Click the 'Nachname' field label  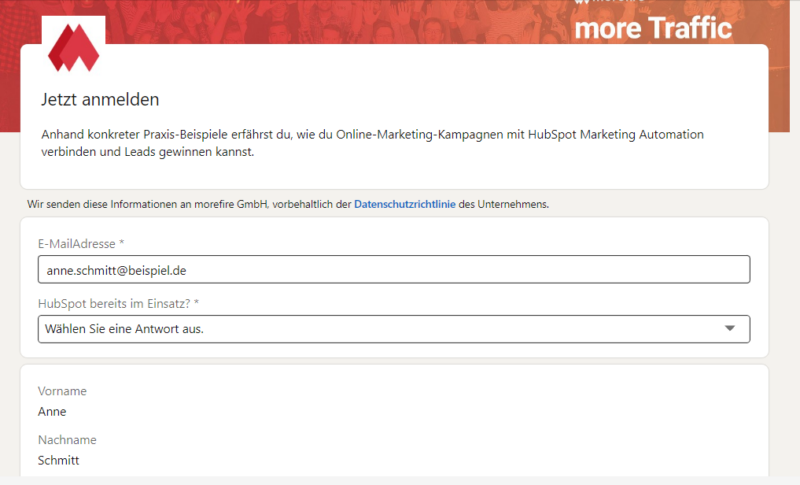click(67, 440)
